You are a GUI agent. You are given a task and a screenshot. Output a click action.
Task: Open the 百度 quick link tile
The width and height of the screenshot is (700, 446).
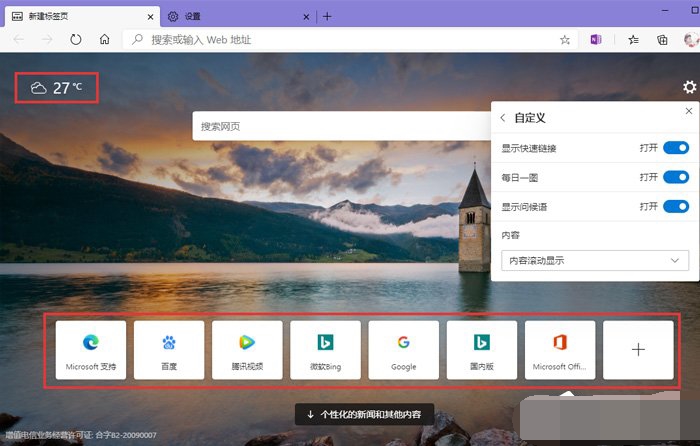click(x=169, y=350)
